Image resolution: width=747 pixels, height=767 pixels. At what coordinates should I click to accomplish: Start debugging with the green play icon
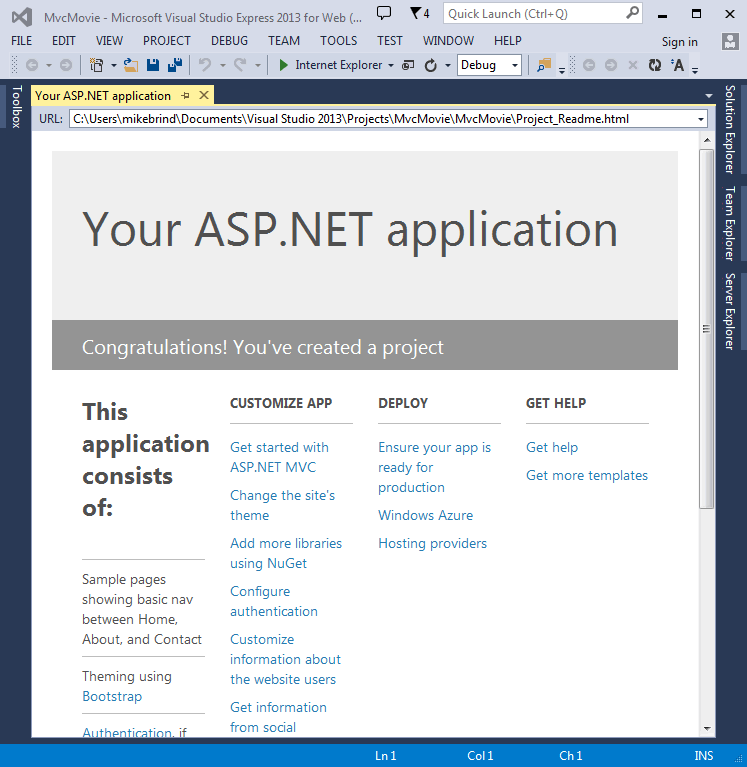coord(283,65)
